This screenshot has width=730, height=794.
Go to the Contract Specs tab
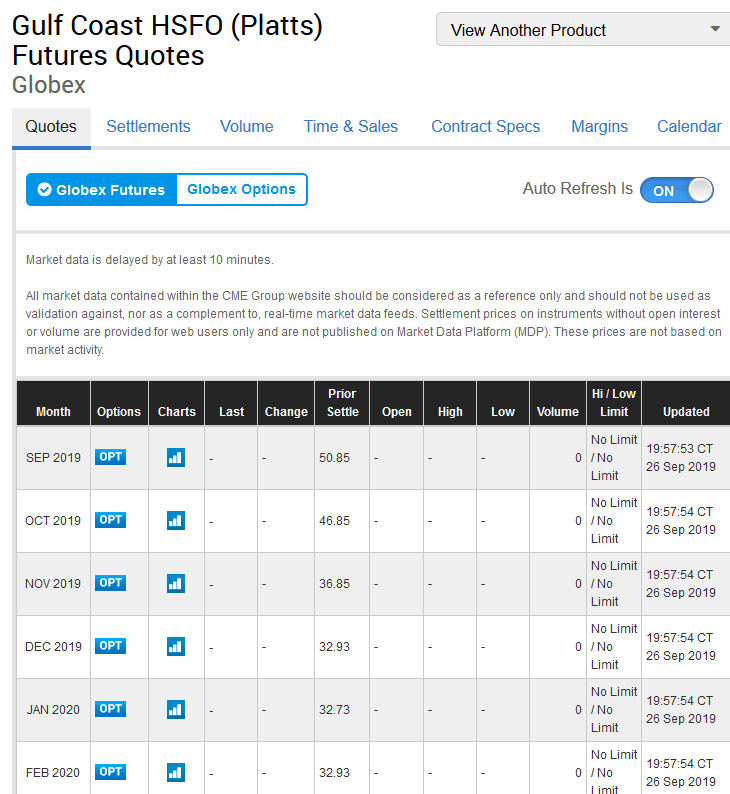(x=485, y=127)
